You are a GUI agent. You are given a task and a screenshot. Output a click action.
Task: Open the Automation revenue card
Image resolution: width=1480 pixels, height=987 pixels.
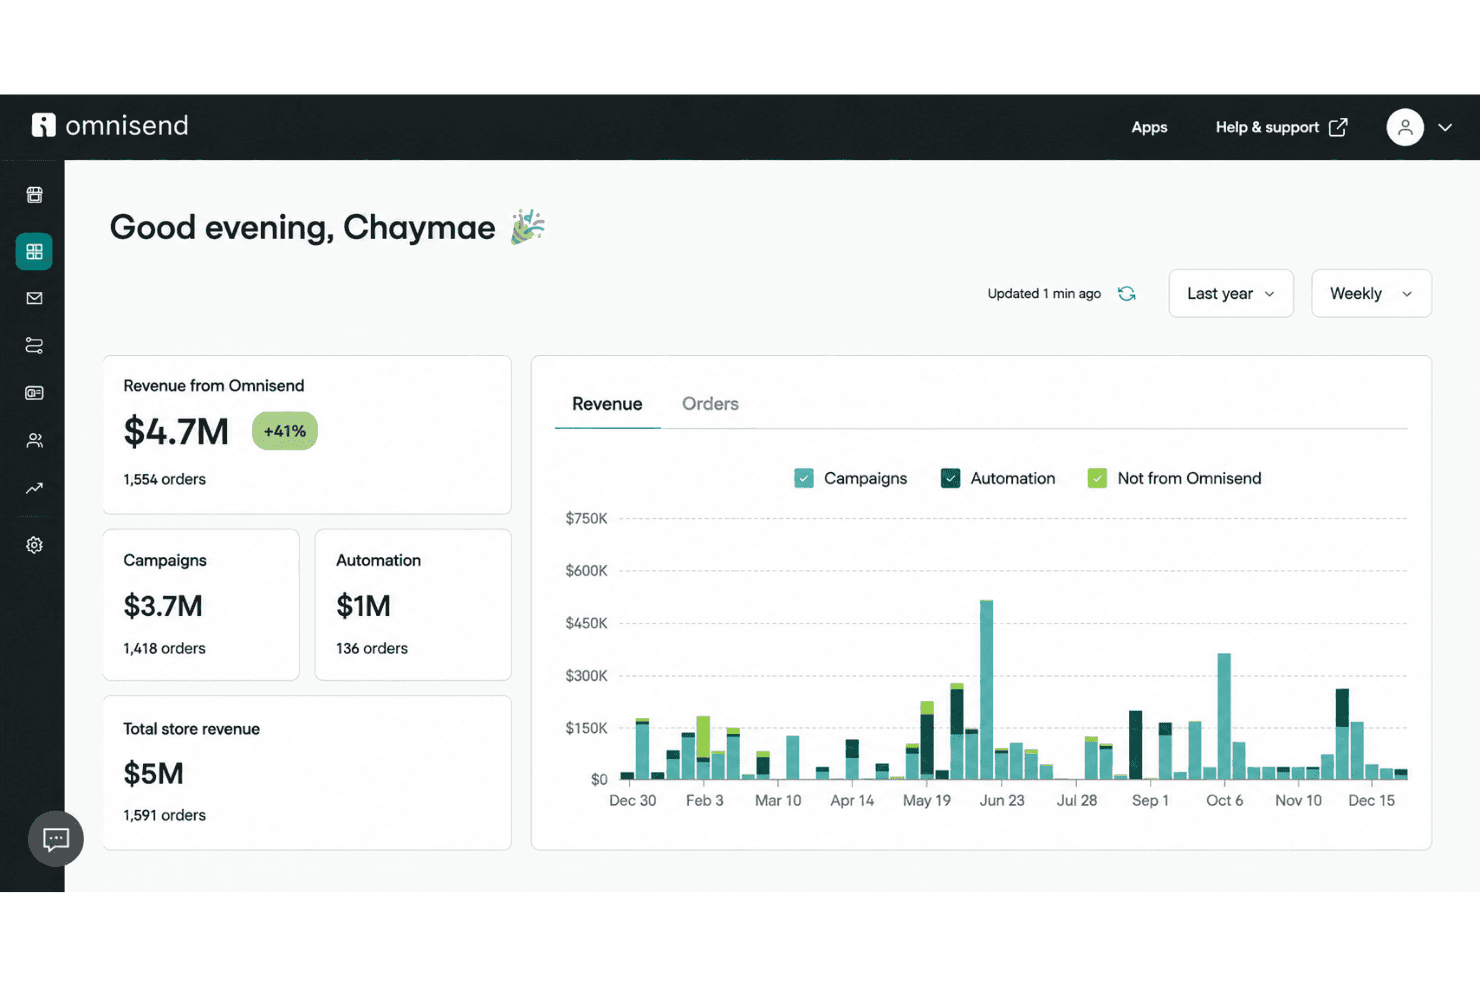click(413, 605)
